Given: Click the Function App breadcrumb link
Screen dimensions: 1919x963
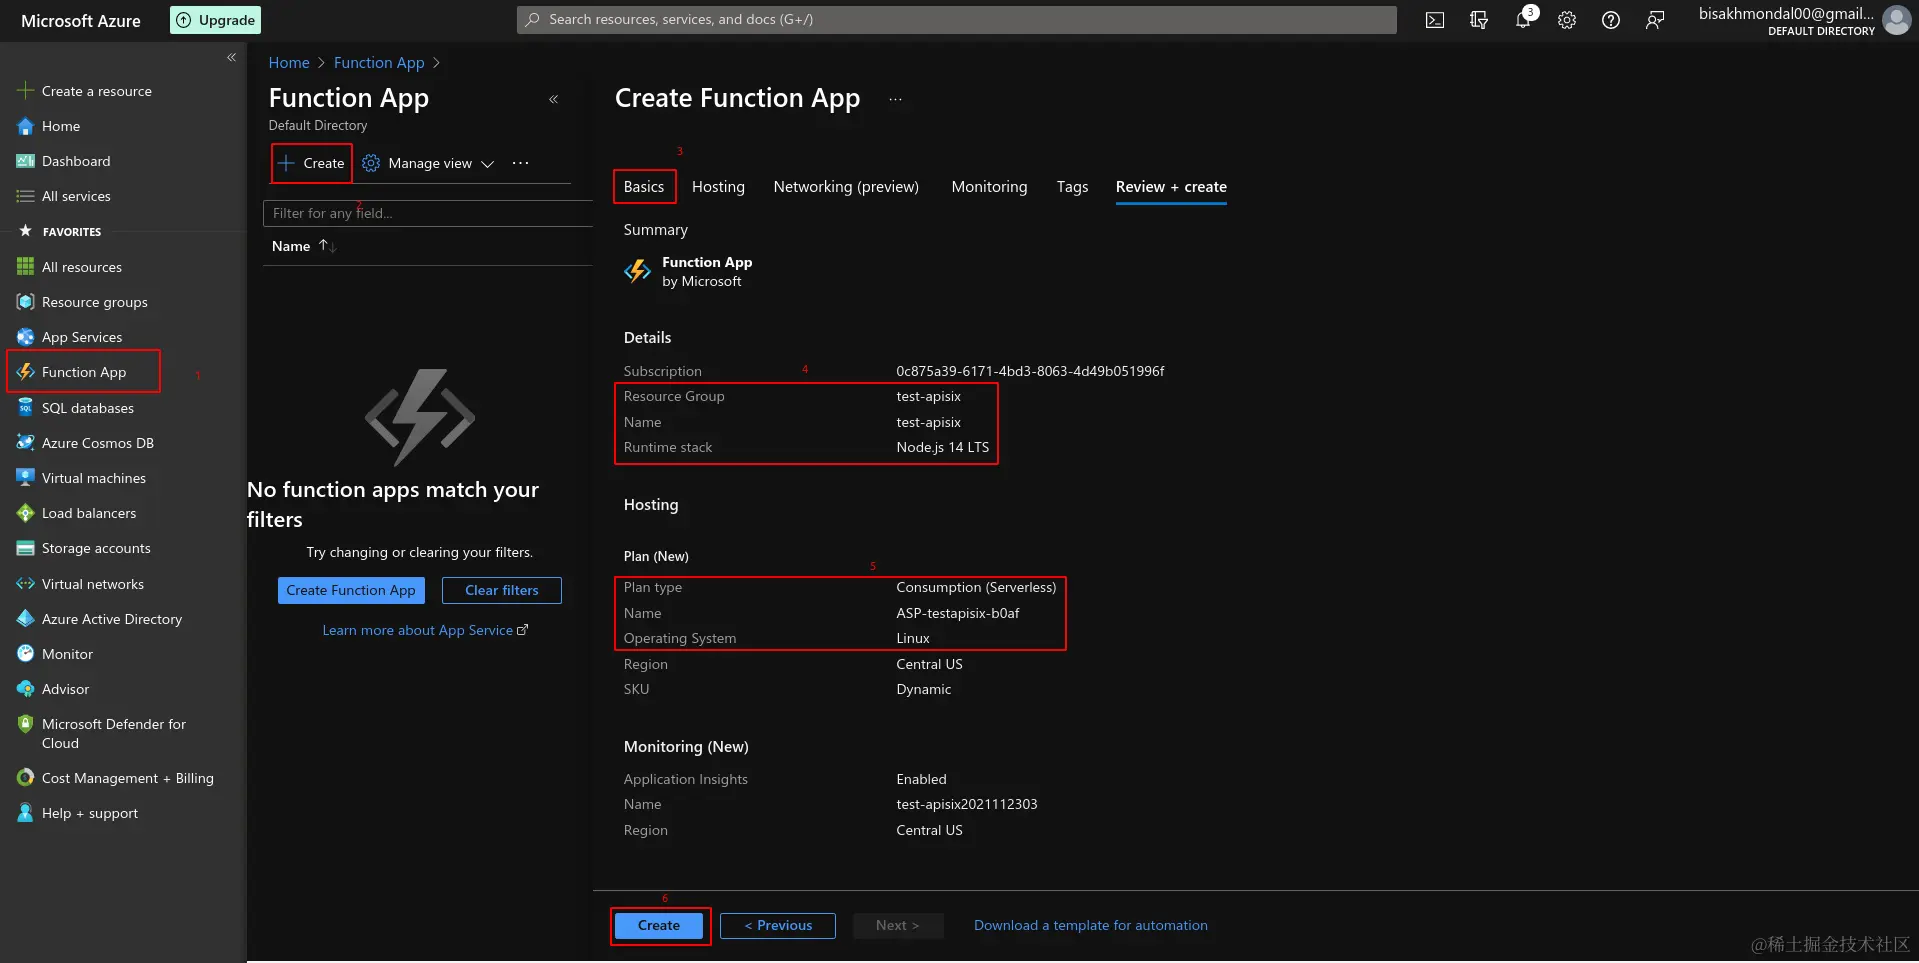Looking at the screenshot, I should [x=379, y=62].
